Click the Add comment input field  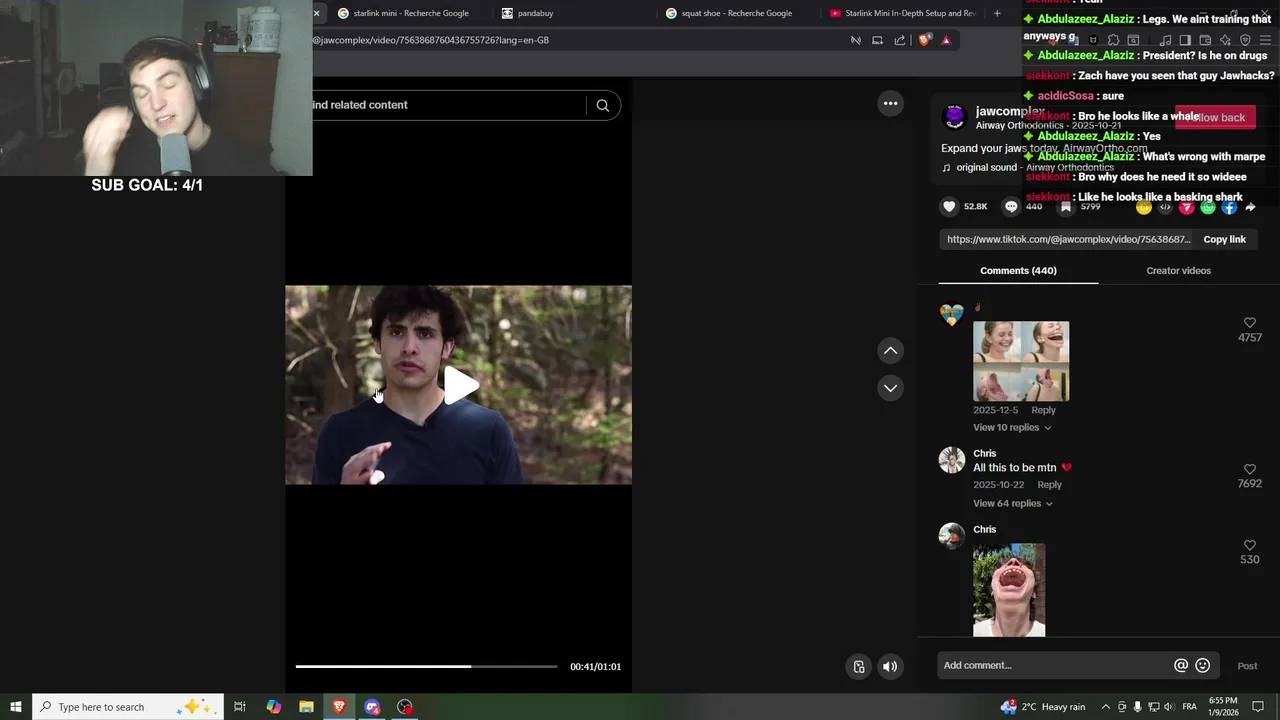(x=1055, y=665)
